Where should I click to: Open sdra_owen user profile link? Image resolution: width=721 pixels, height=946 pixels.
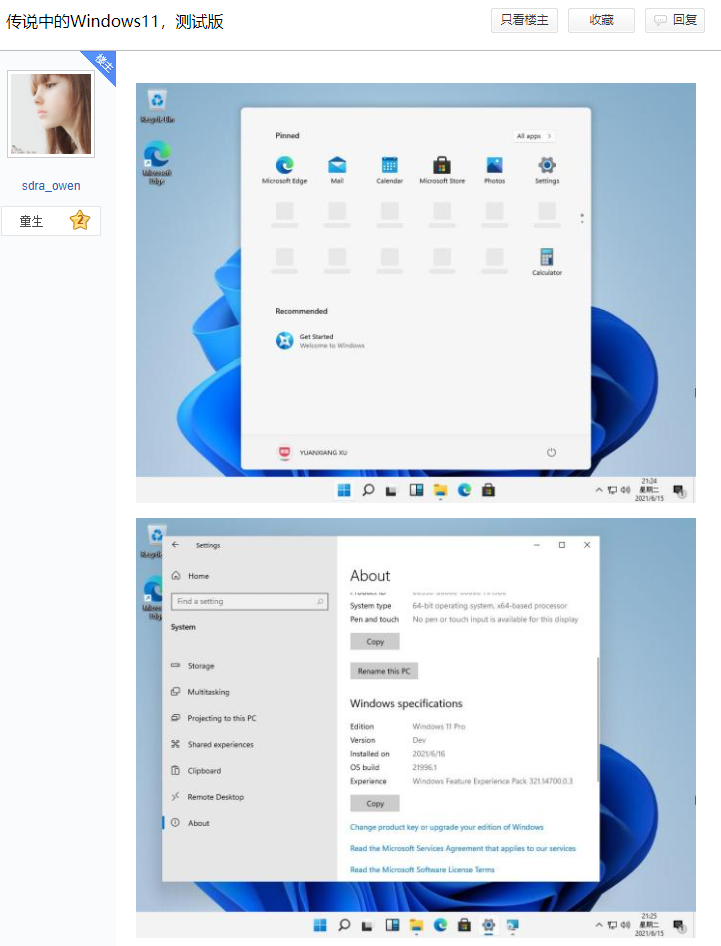pos(51,186)
